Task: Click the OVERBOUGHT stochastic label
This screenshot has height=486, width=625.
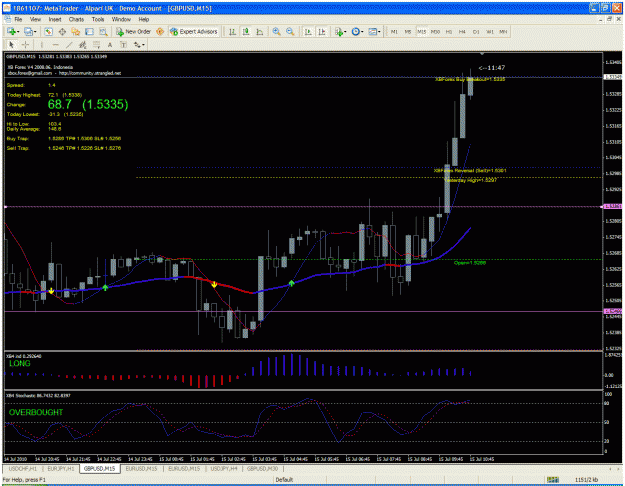Action: point(36,412)
